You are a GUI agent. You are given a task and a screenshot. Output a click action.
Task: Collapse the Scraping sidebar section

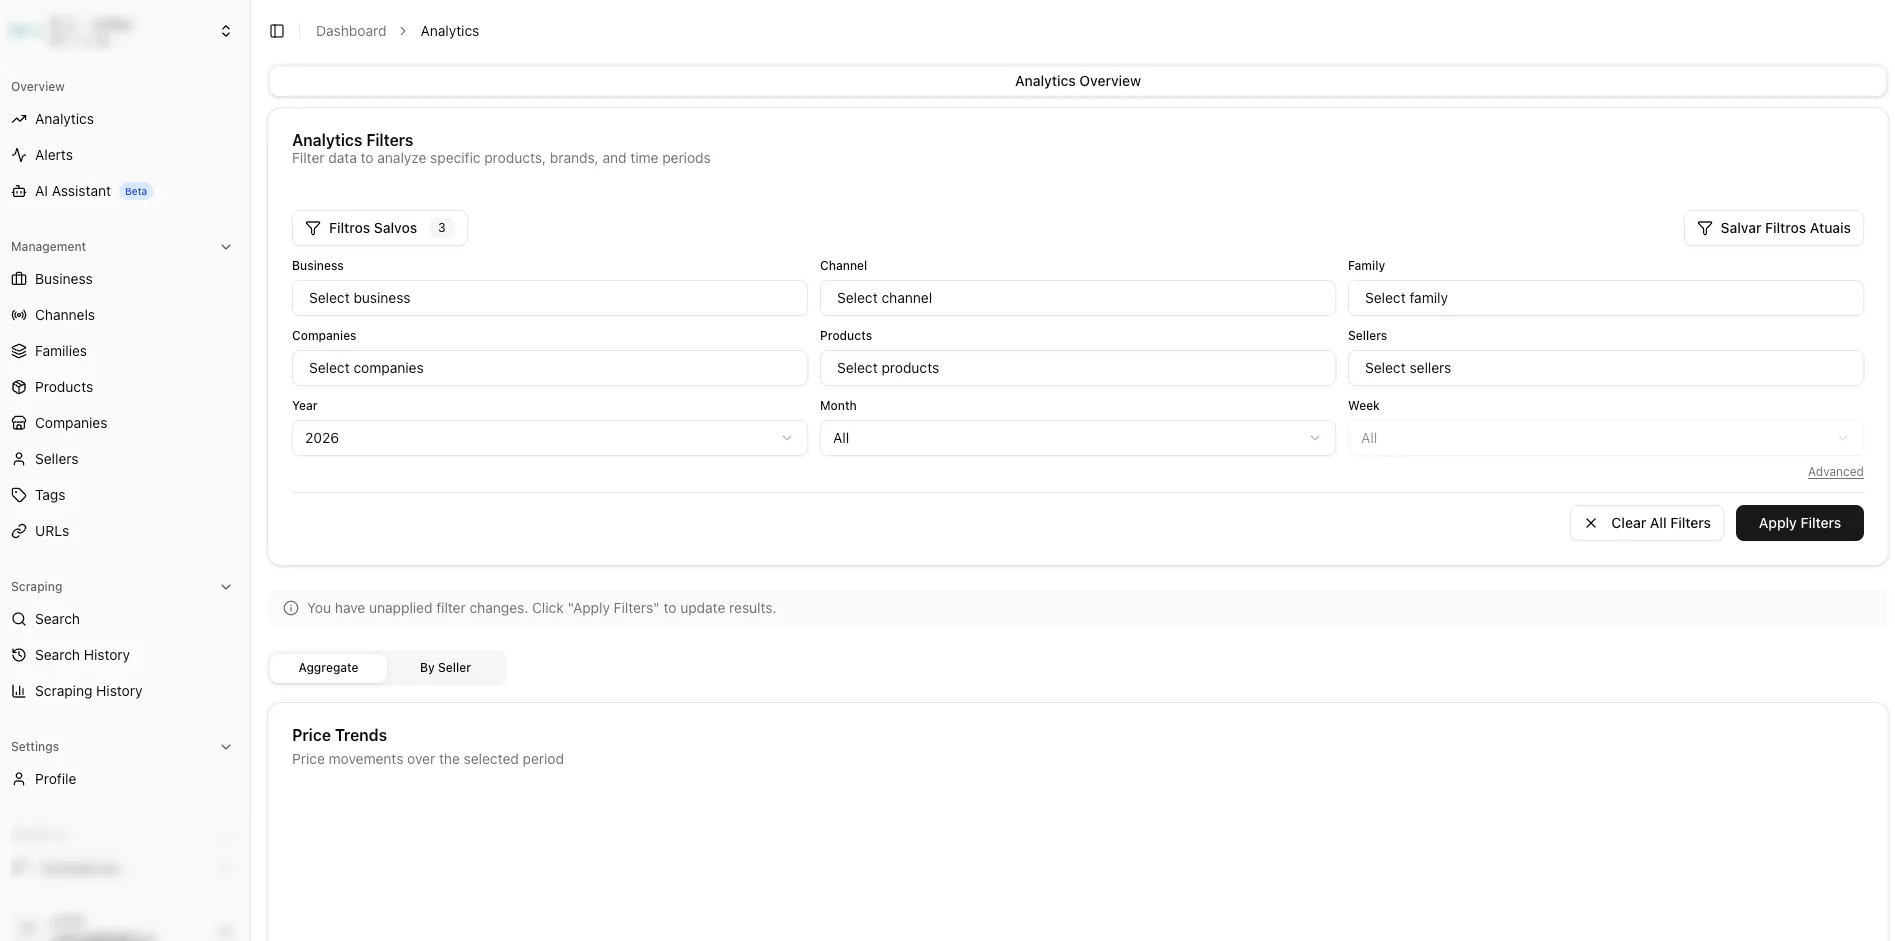pos(226,587)
